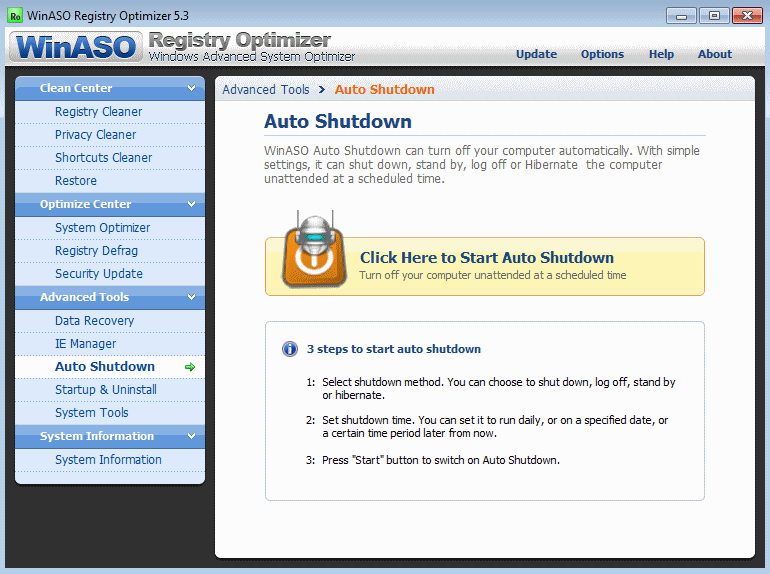Open Shortcuts Cleaner in the sidebar
The height and width of the screenshot is (574, 770).
click(110, 158)
